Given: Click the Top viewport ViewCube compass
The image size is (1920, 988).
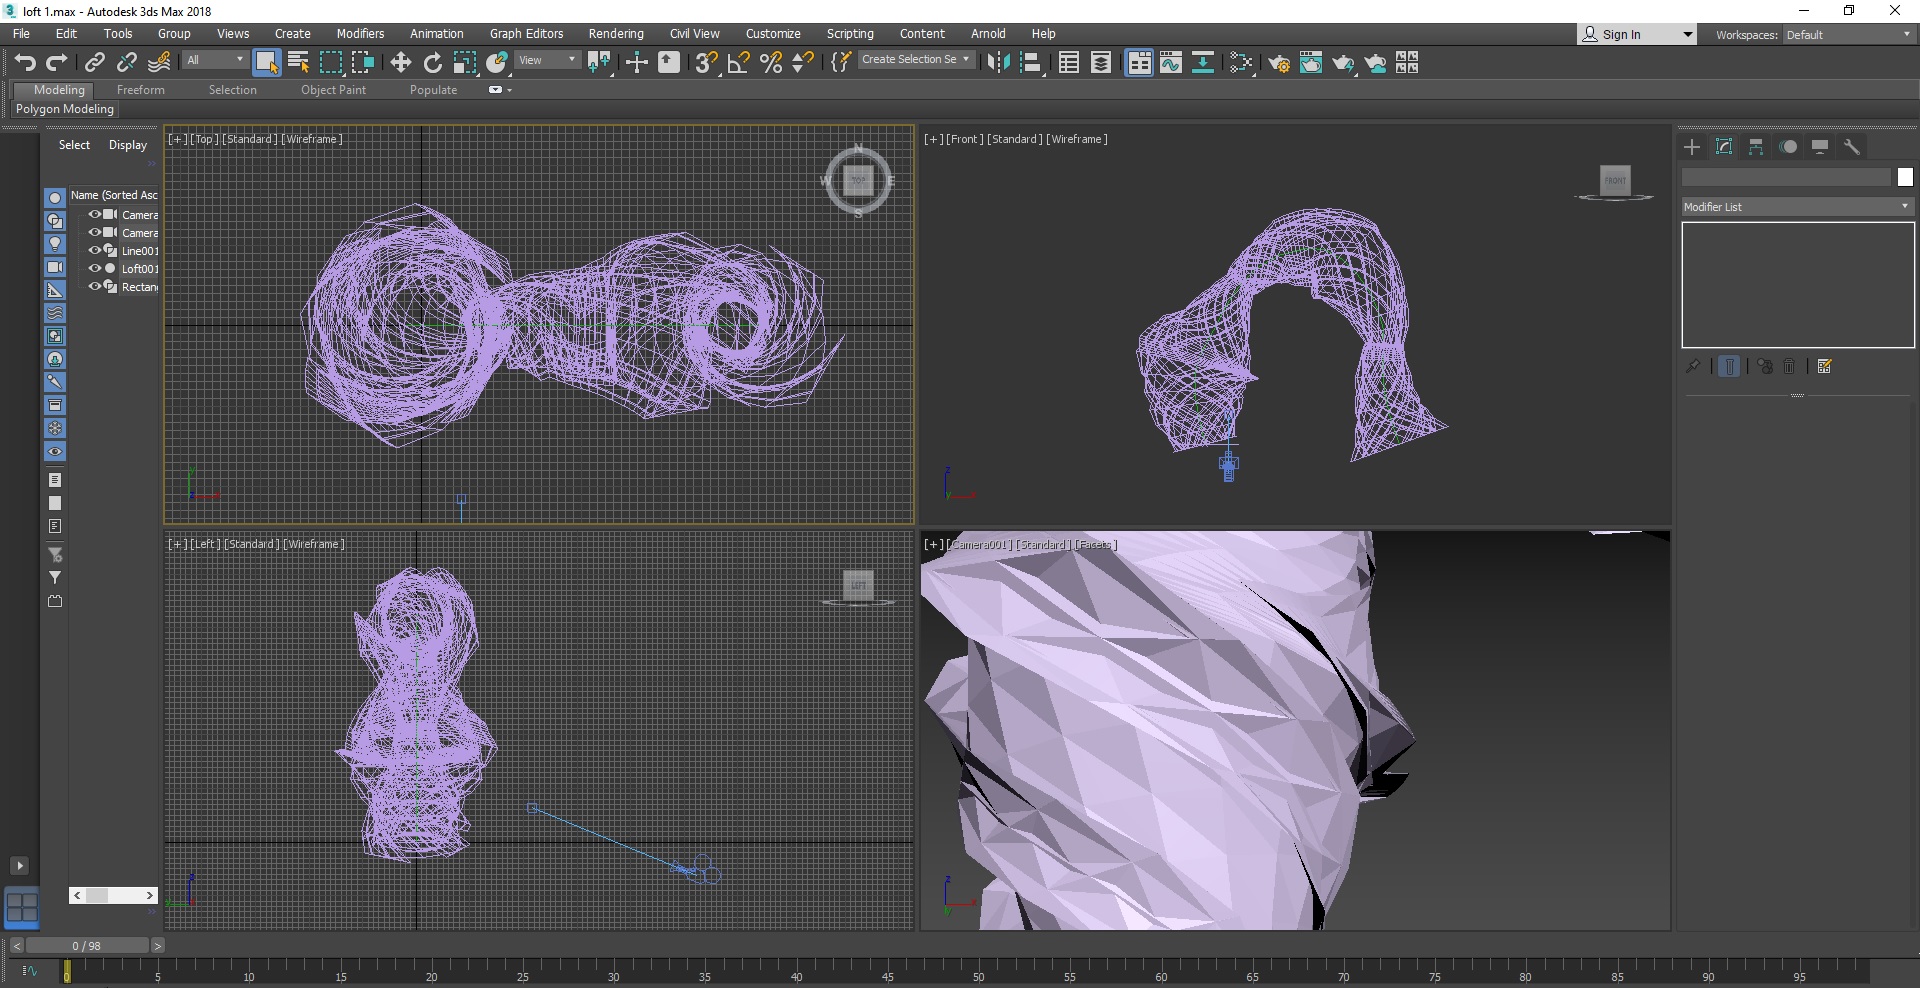Looking at the screenshot, I should click(858, 181).
